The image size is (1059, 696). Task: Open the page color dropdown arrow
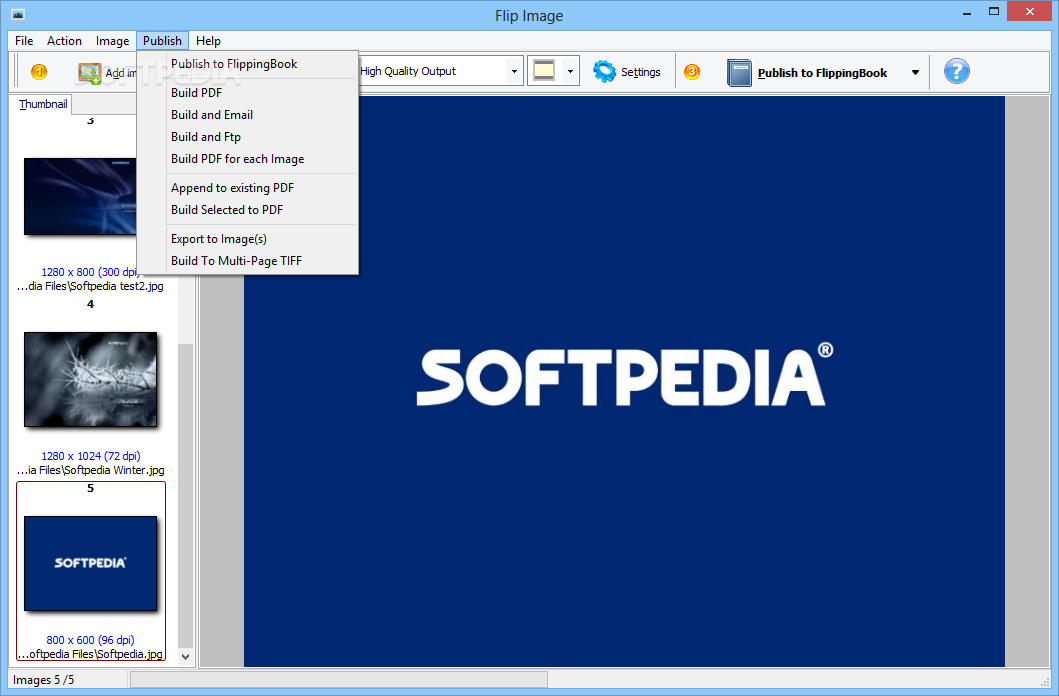click(x=570, y=72)
